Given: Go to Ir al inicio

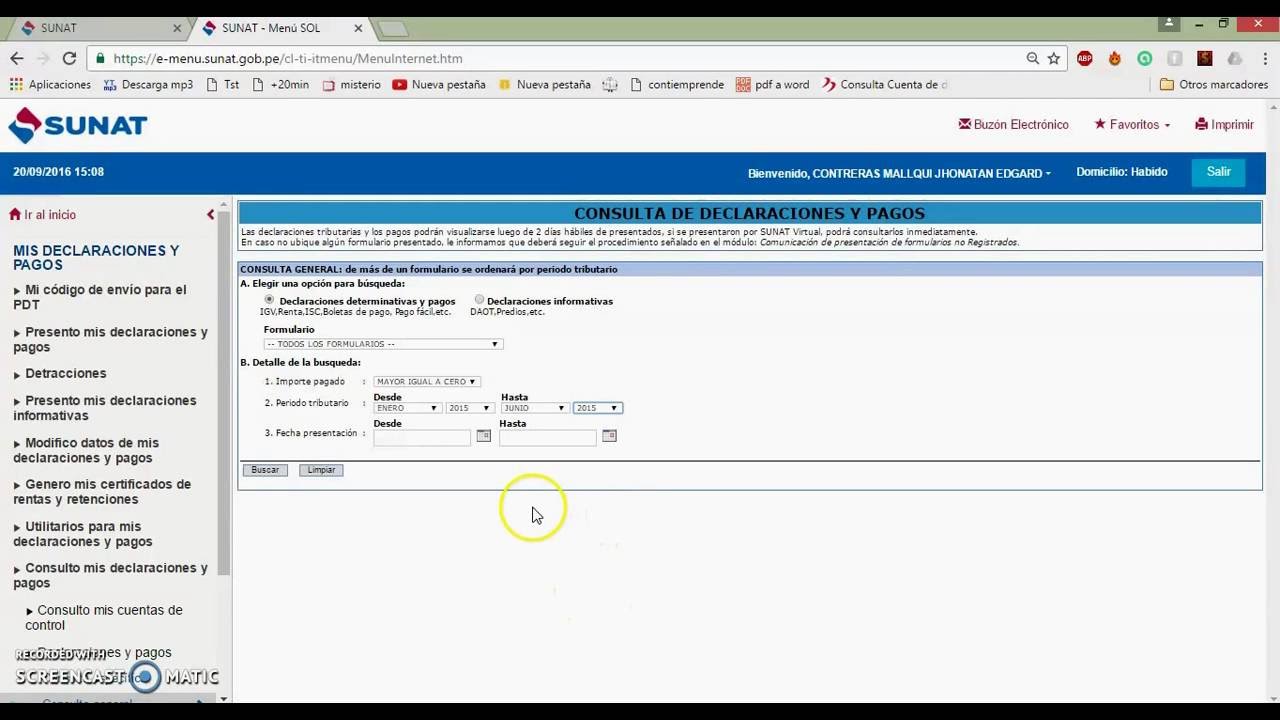Looking at the screenshot, I should click(x=43, y=215).
